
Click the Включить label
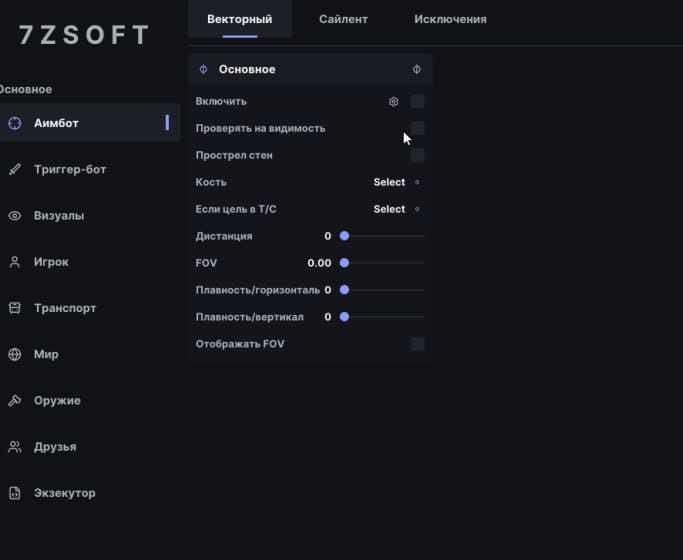pyautogui.click(x=221, y=101)
